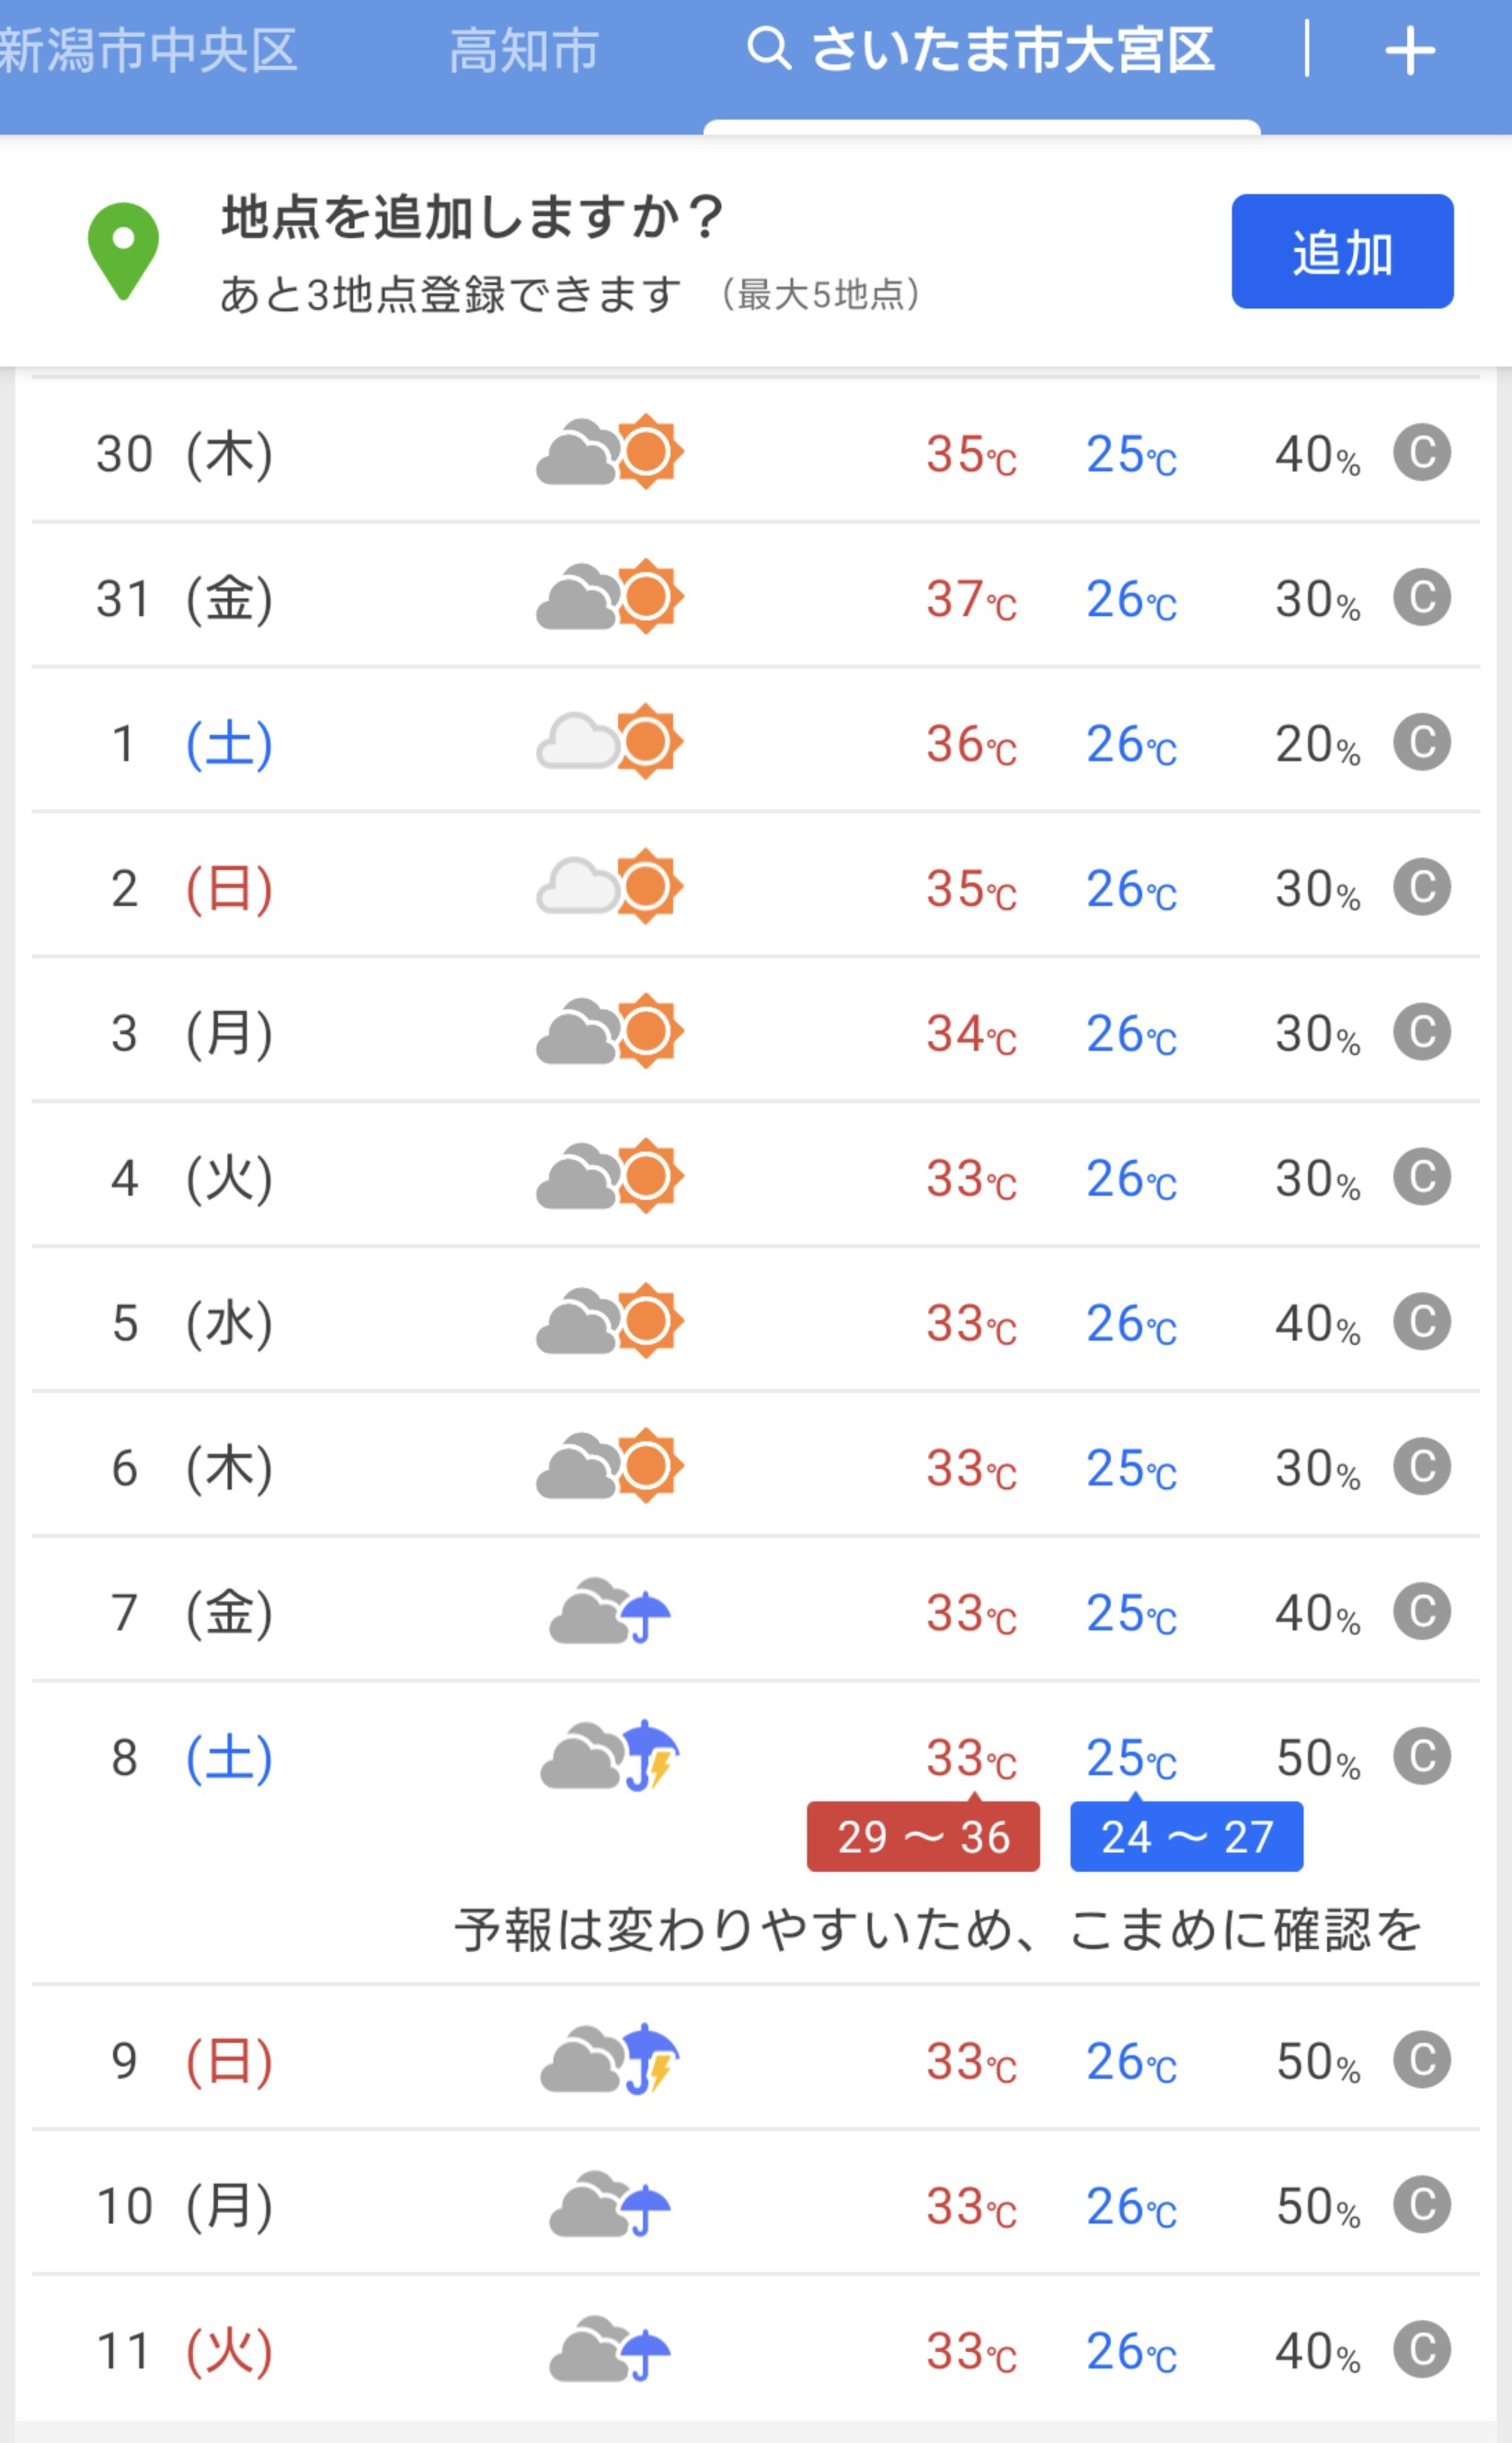Viewport: 1512px width, 2443px height.
Task: Switch to the 高知市 tab
Action: [524, 50]
